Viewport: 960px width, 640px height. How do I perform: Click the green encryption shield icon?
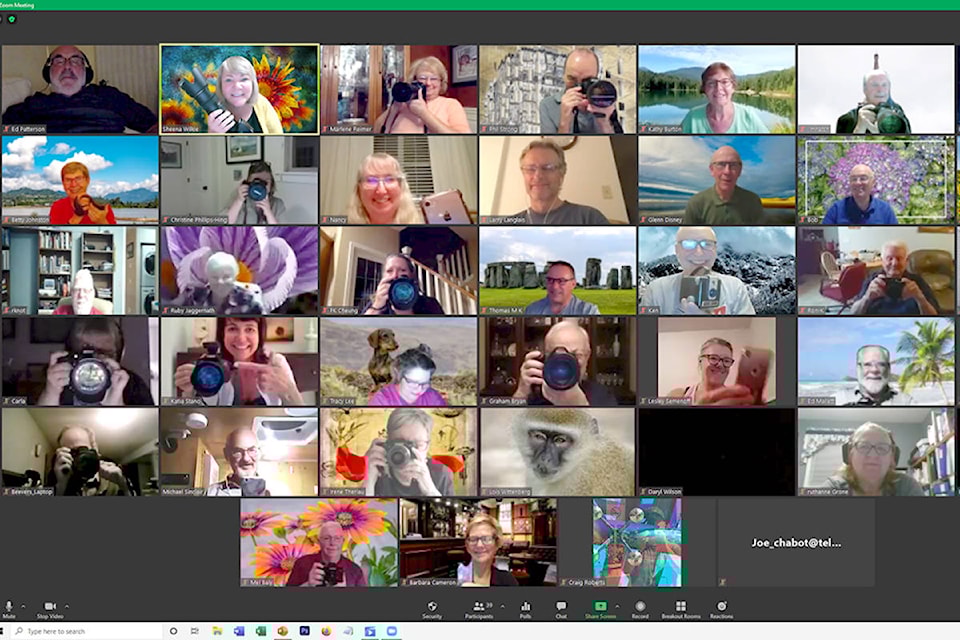click(x=12, y=19)
